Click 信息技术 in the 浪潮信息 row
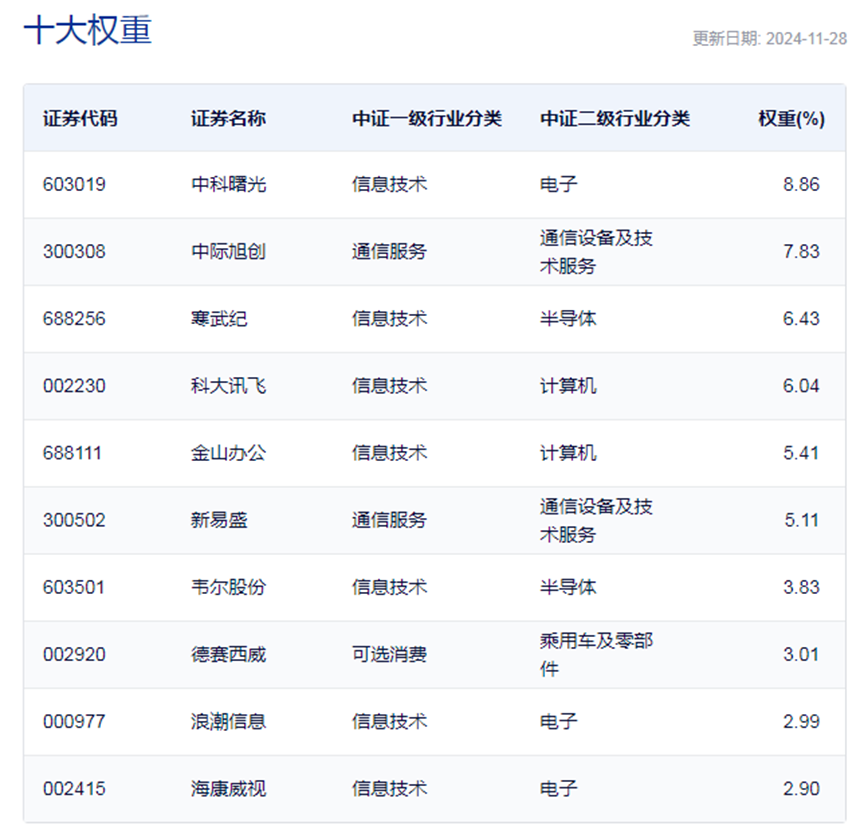The width and height of the screenshot is (864, 834). [390, 722]
